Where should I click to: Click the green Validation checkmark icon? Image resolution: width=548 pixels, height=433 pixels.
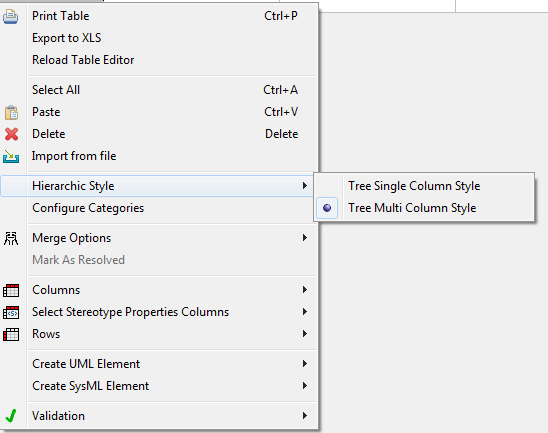(x=11, y=416)
